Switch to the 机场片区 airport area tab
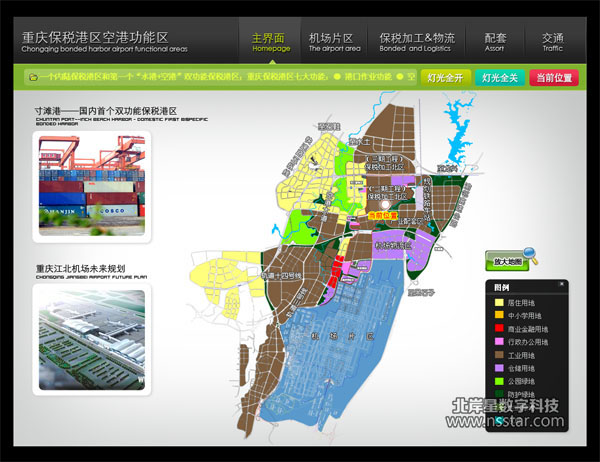The image size is (600, 462). point(331,41)
